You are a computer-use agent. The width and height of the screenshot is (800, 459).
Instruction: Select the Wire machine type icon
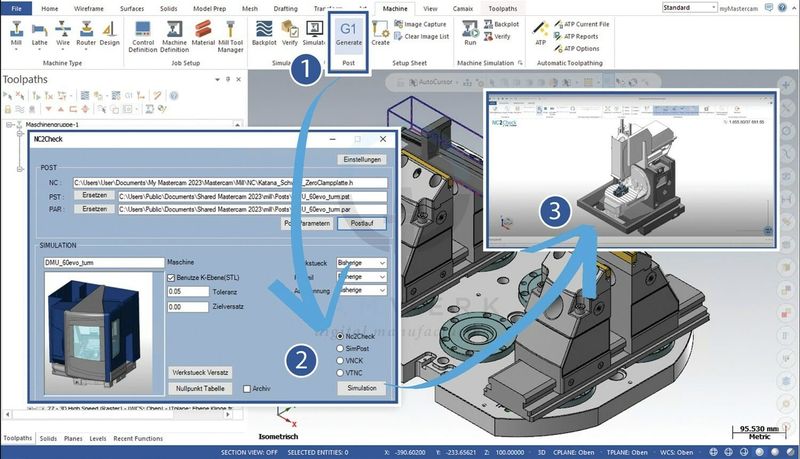pos(63,34)
